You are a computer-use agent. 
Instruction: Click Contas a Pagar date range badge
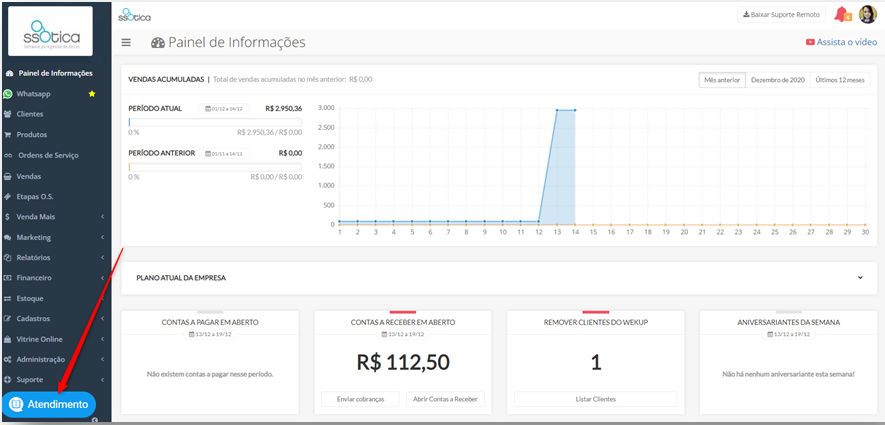click(210, 334)
